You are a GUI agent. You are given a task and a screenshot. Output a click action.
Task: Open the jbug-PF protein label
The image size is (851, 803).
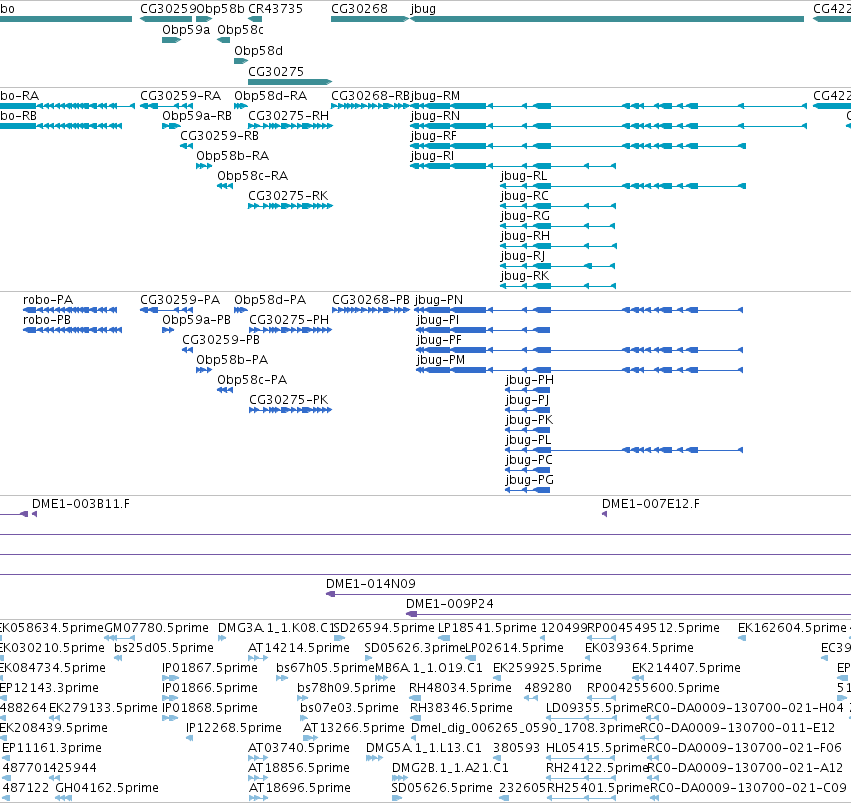(x=439, y=340)
